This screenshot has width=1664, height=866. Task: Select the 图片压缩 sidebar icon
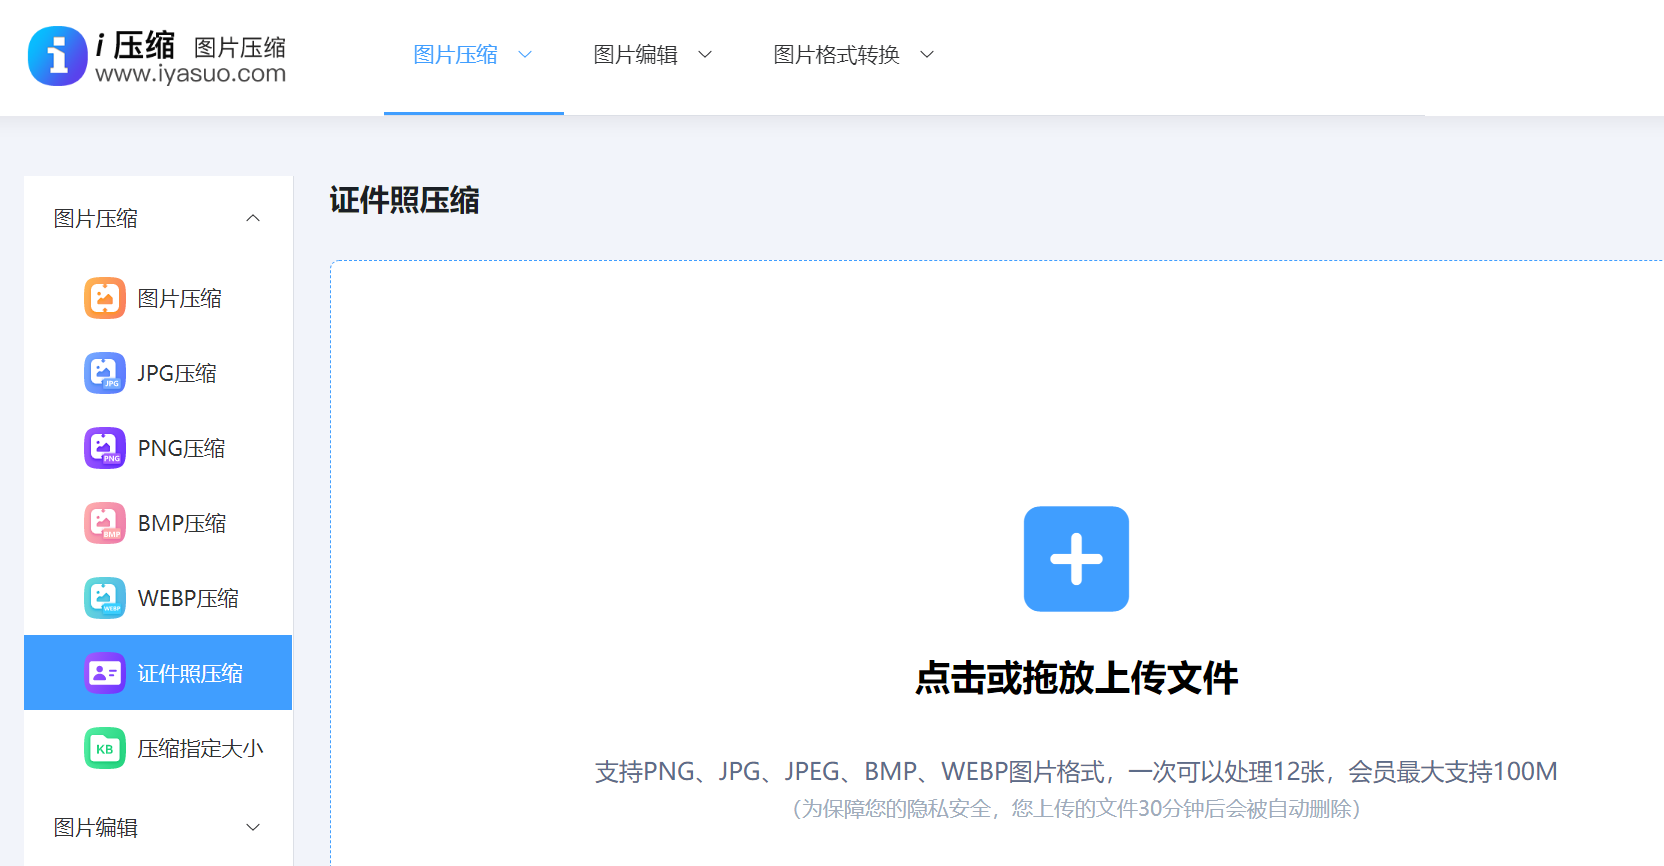click(105, 298)
